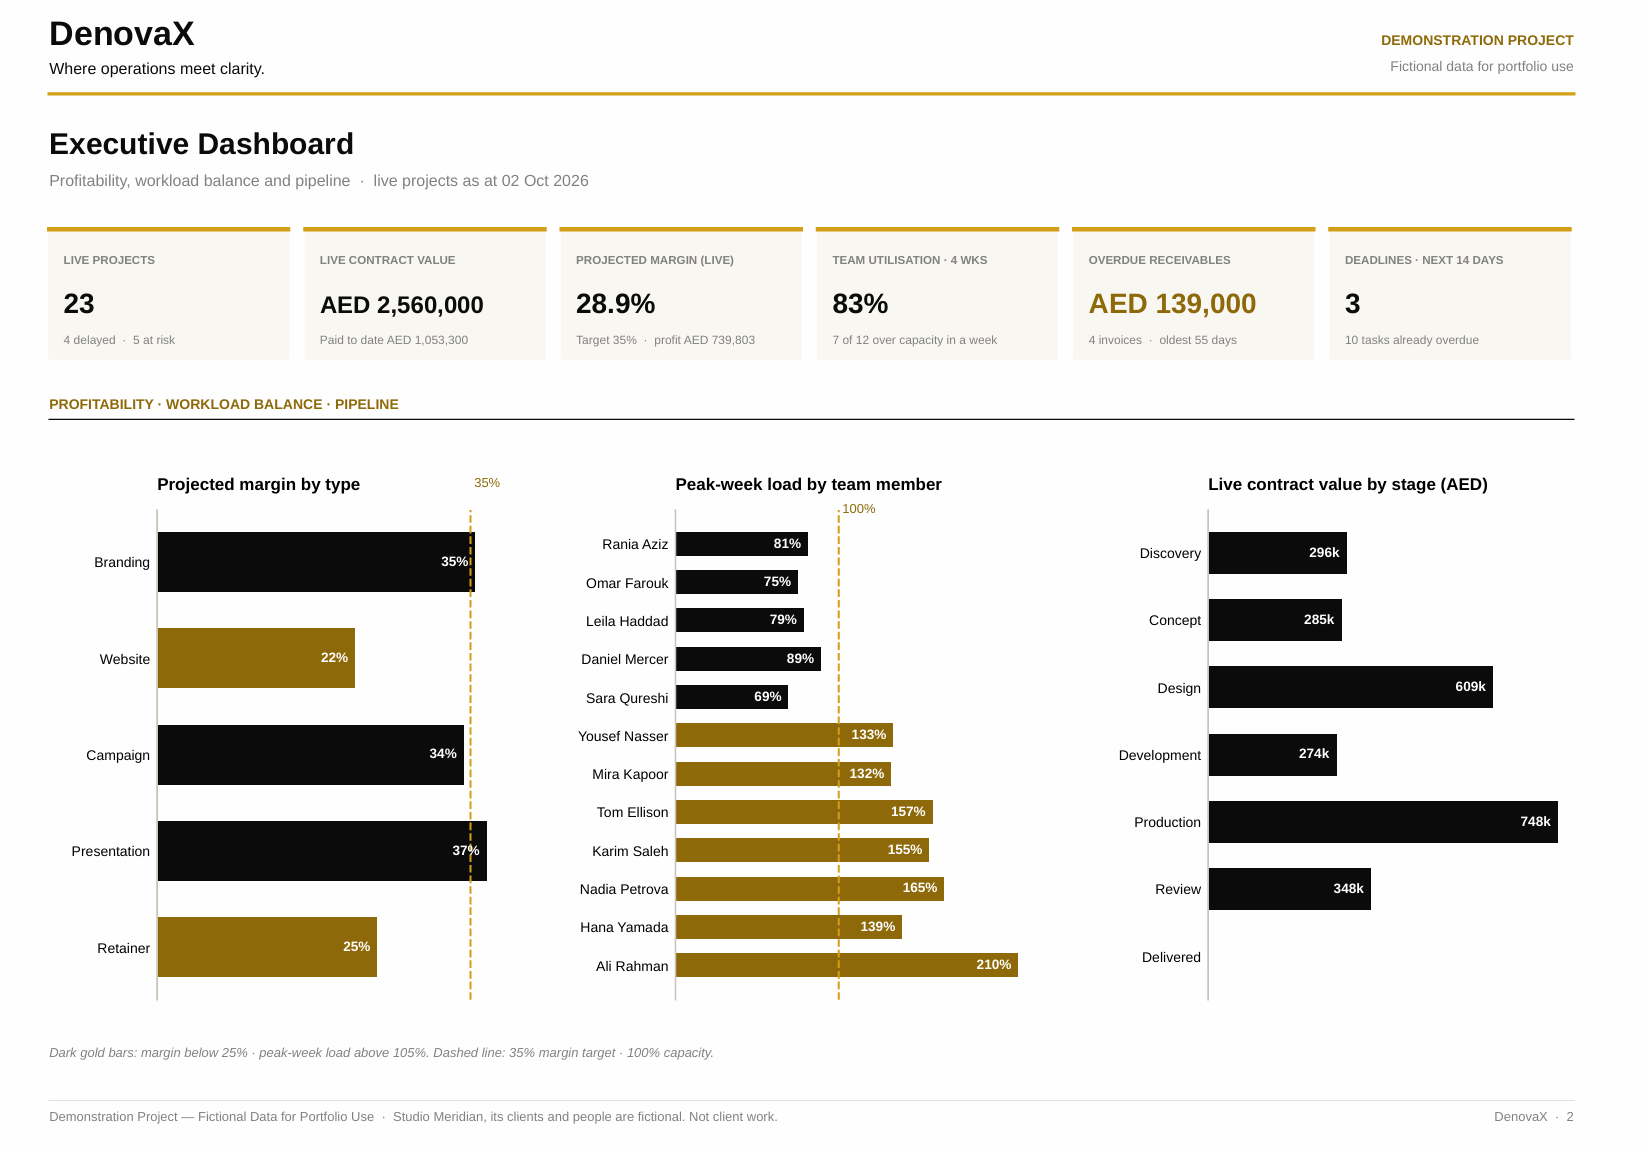The image size is (1645, 1153).
Task: Select the AED 2,560,000 live contract value
Action: (401, 305)
